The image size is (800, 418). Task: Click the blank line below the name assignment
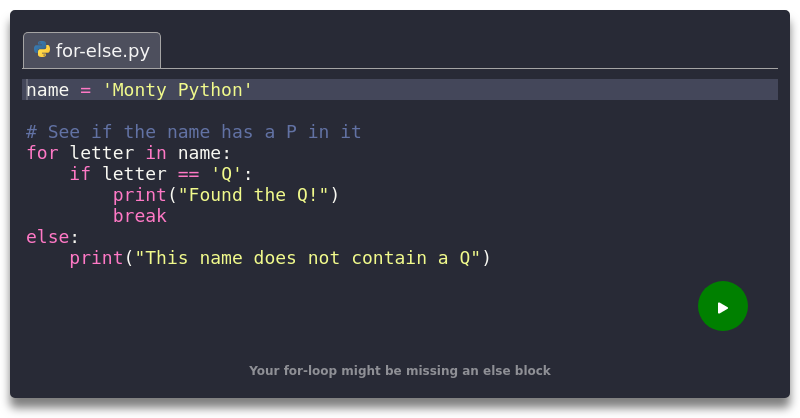tap(400, 111)
